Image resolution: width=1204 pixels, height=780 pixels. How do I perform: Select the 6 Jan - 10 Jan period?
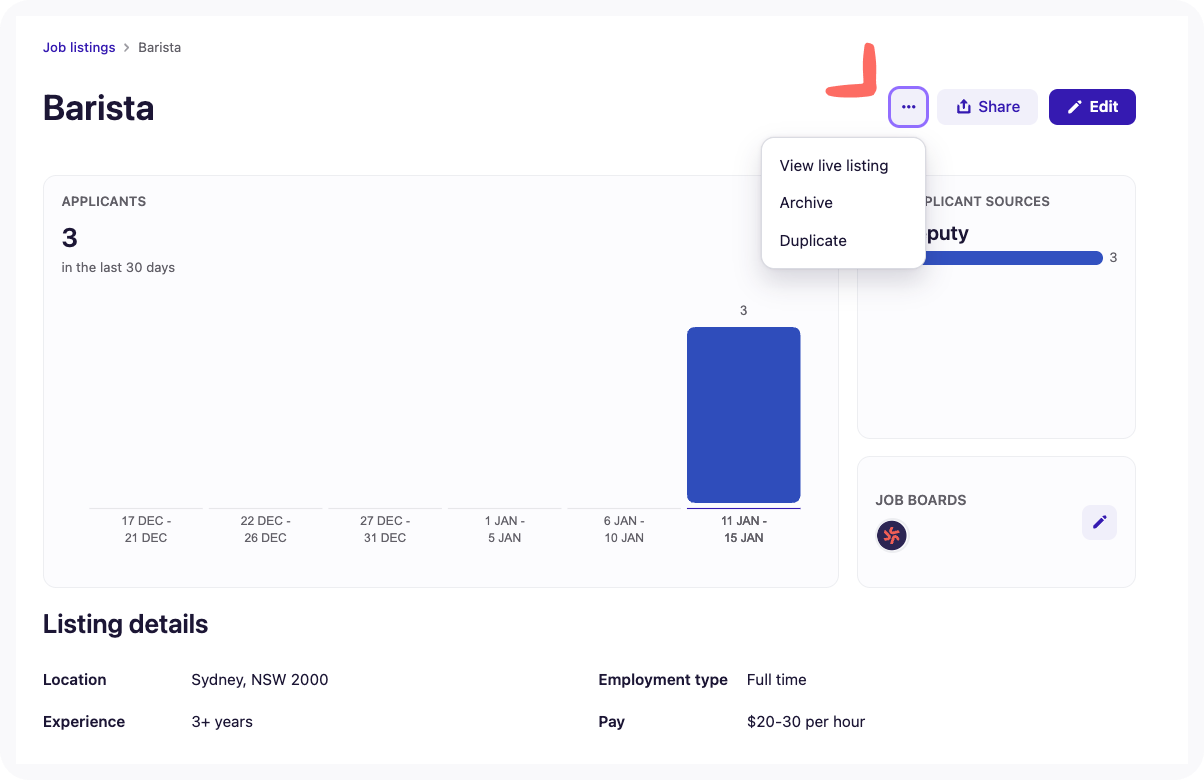[624, 529]
